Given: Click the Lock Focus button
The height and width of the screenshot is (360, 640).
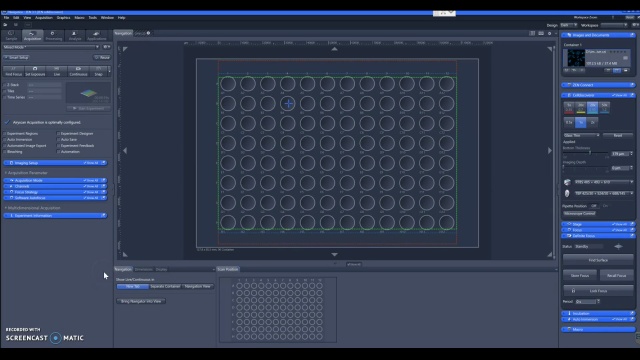Looking at the screenshot, I should tap(598, 291).
